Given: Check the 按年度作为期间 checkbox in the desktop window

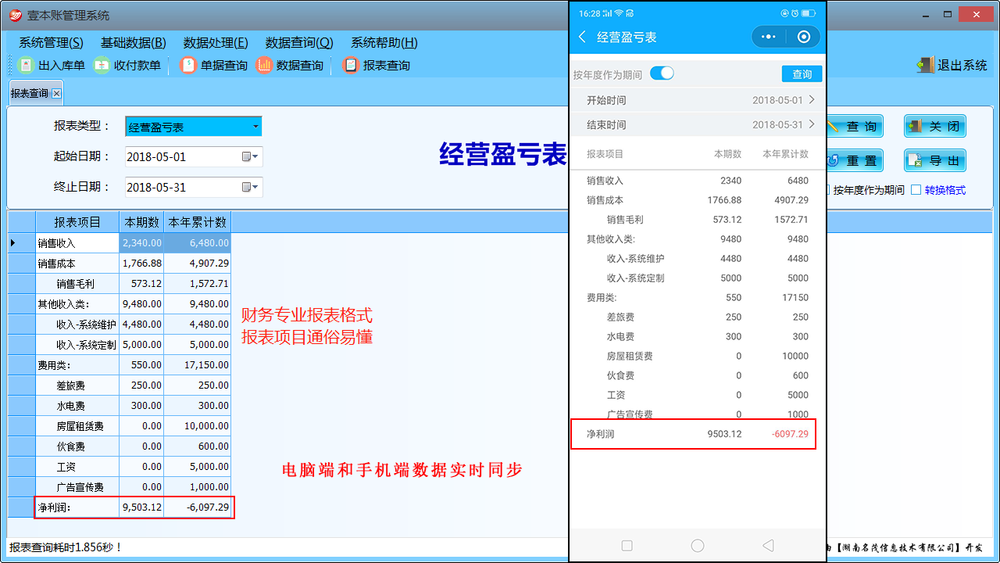Looking at the screenshot, I should click(828, 190).
